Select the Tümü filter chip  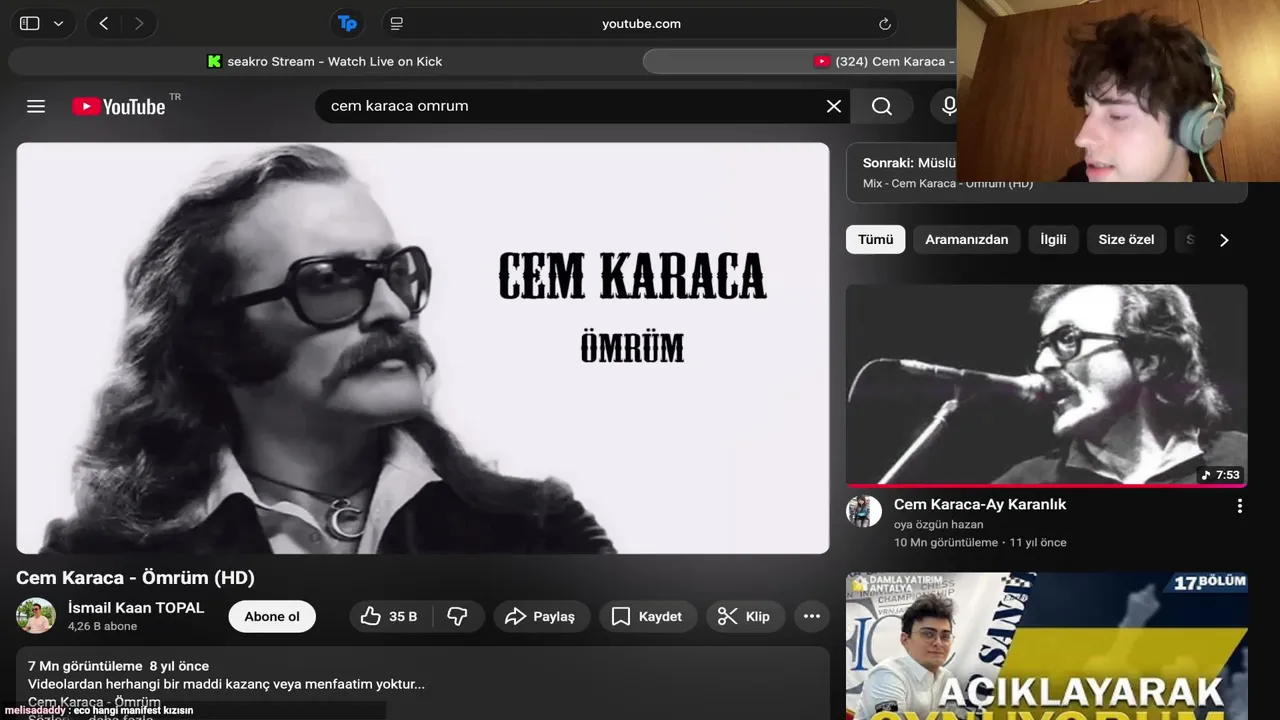click(x=875, y=239)
